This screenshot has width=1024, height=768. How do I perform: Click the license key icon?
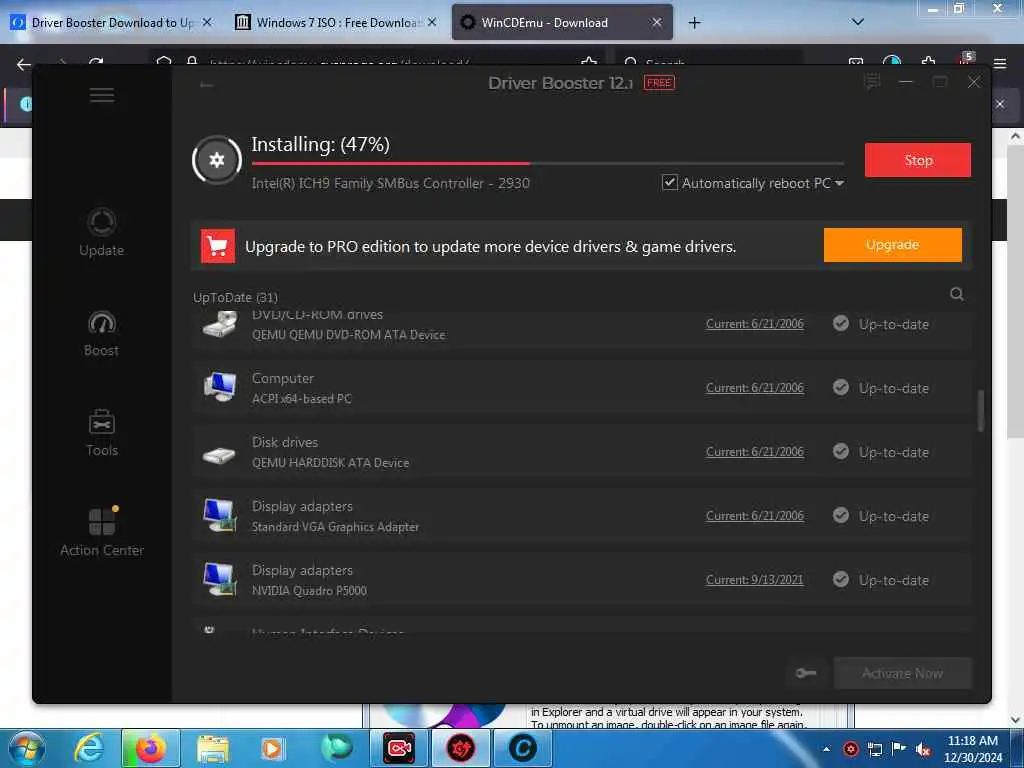806,673
